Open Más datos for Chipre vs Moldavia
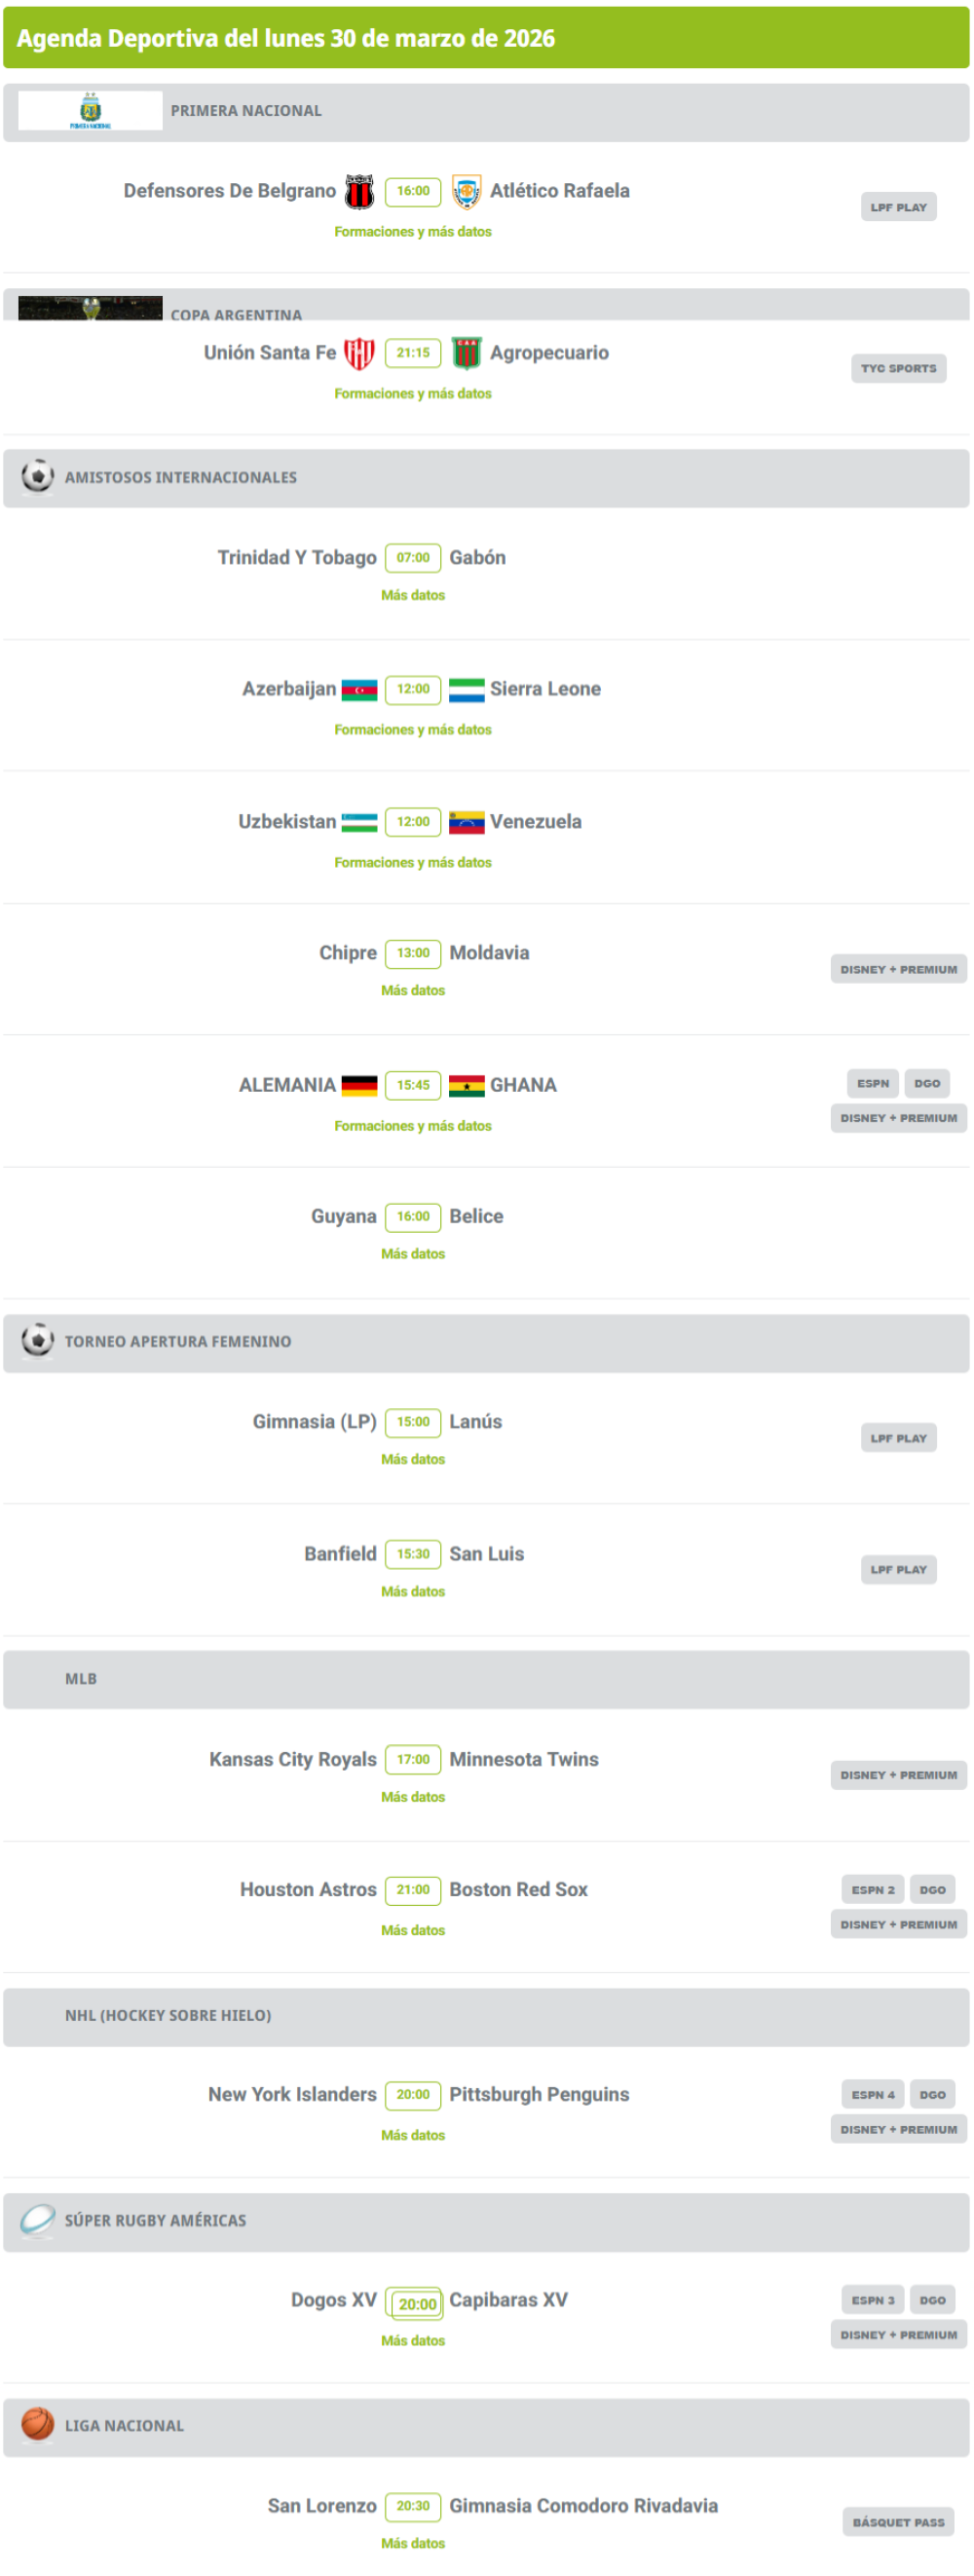Image resolution: width=974 pixels, height=2576 pixels. (x=413, y=990)
